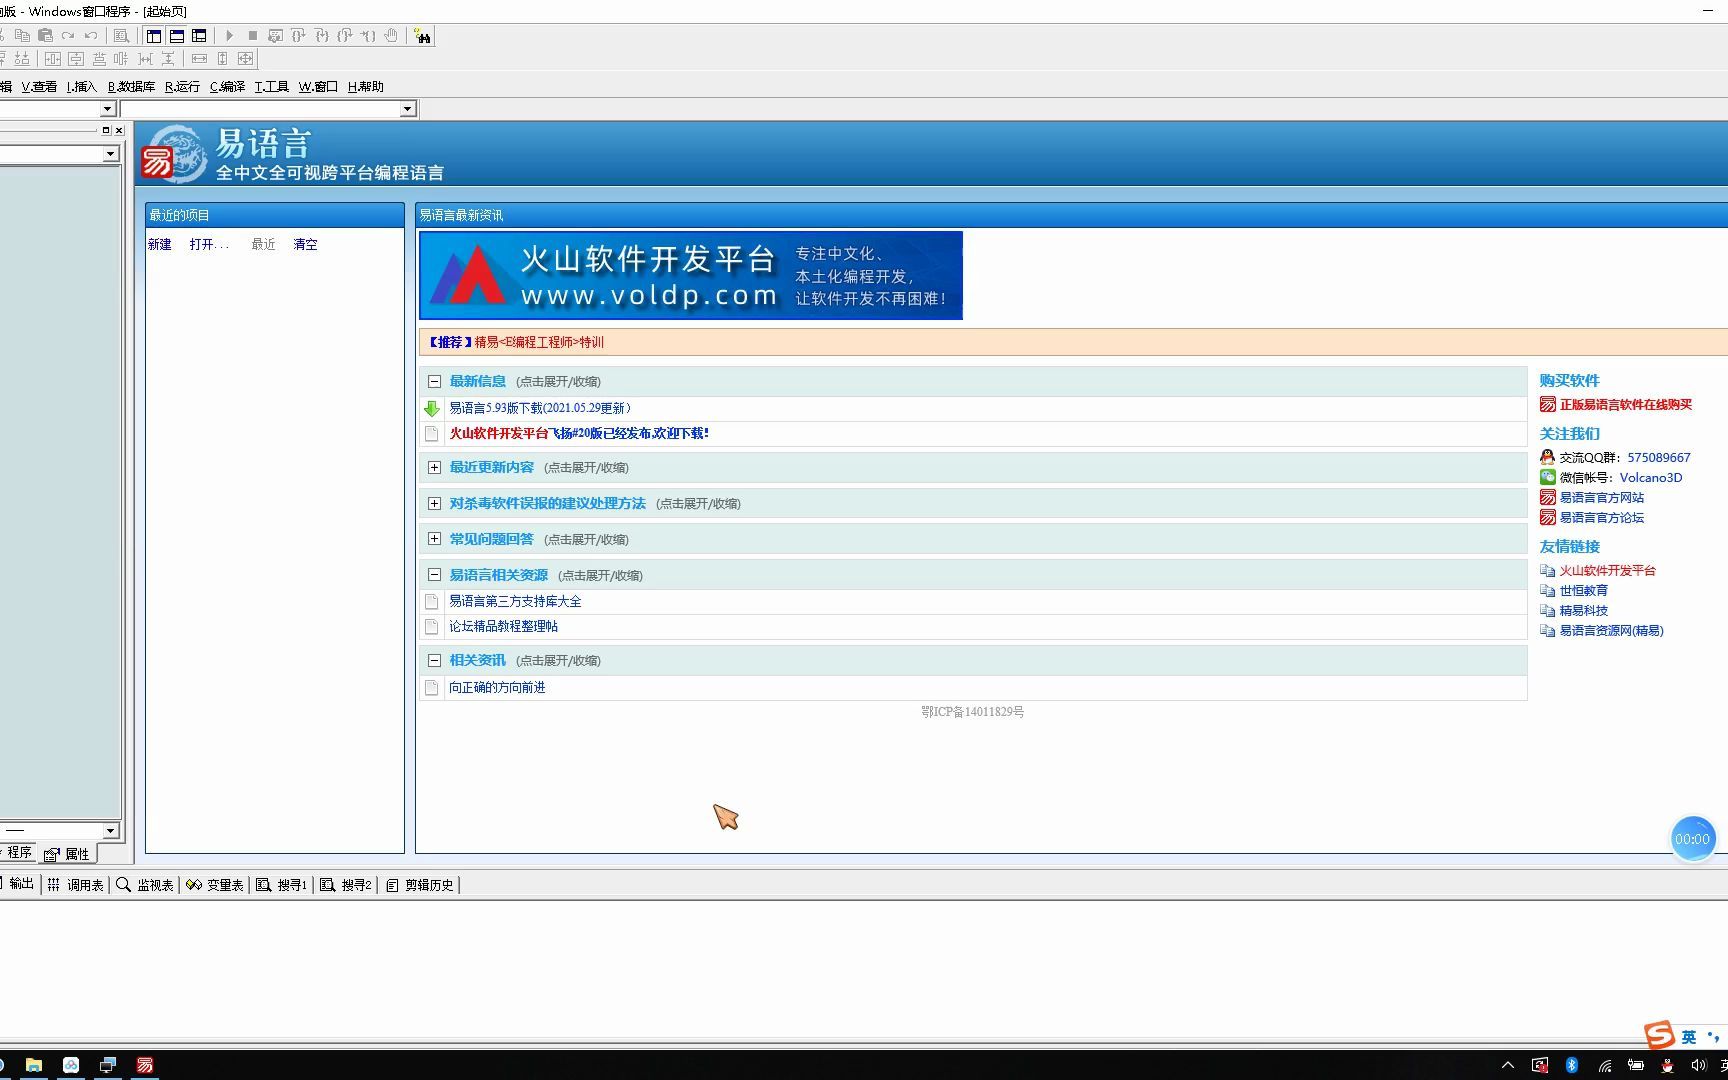Collapse the 最新信息 section
Image resolution: width=1728 pixels, height=1080 pixels.
tap(434, 381)
